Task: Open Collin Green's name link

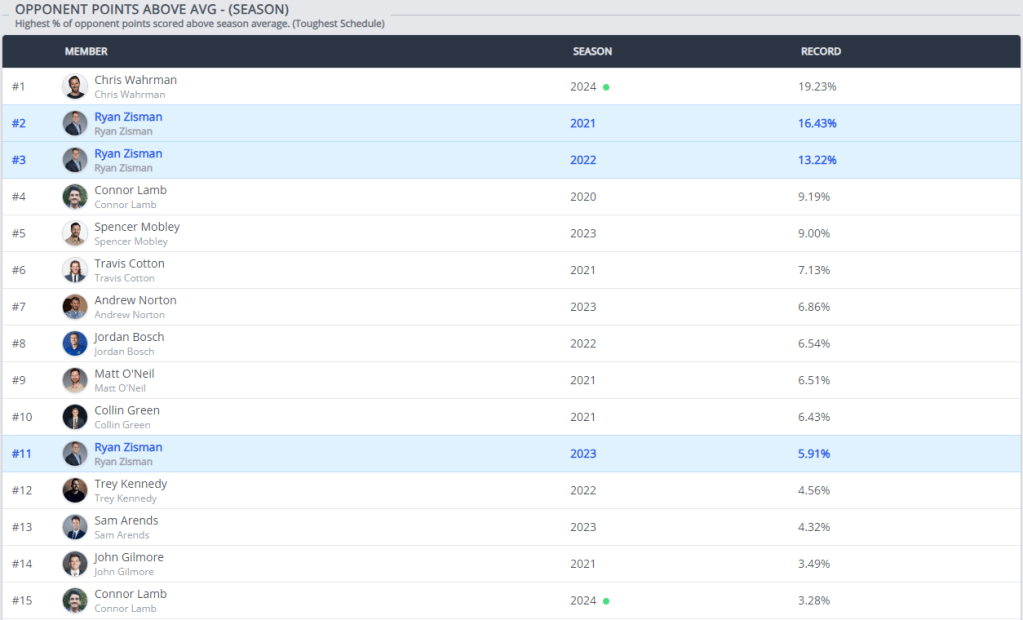Action: click(127, 410)
